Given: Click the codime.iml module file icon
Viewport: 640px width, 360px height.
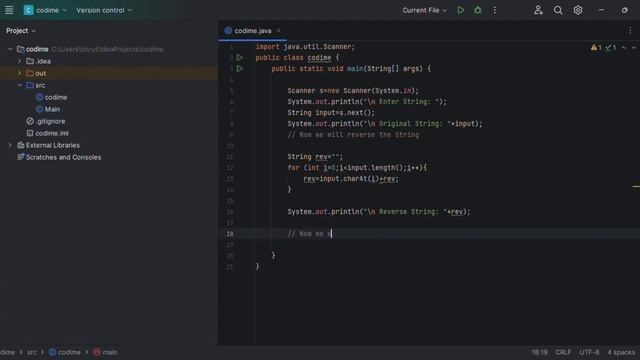Looking at the screenshot, I should point(30,133).
